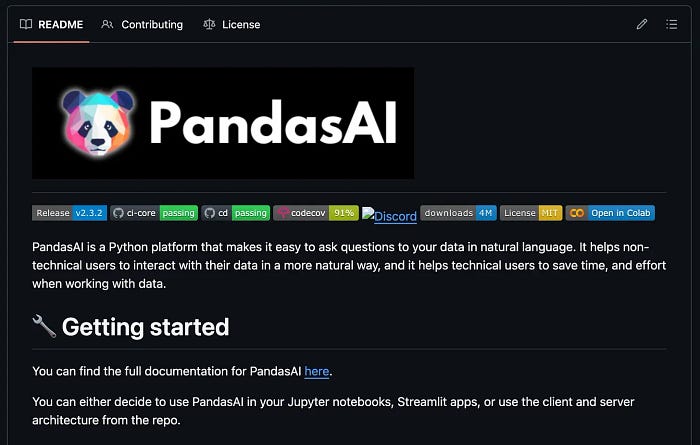This screenshot has height=445, width=700.
Task: Click the Colab CO logo icon
Action: (577, 213)
